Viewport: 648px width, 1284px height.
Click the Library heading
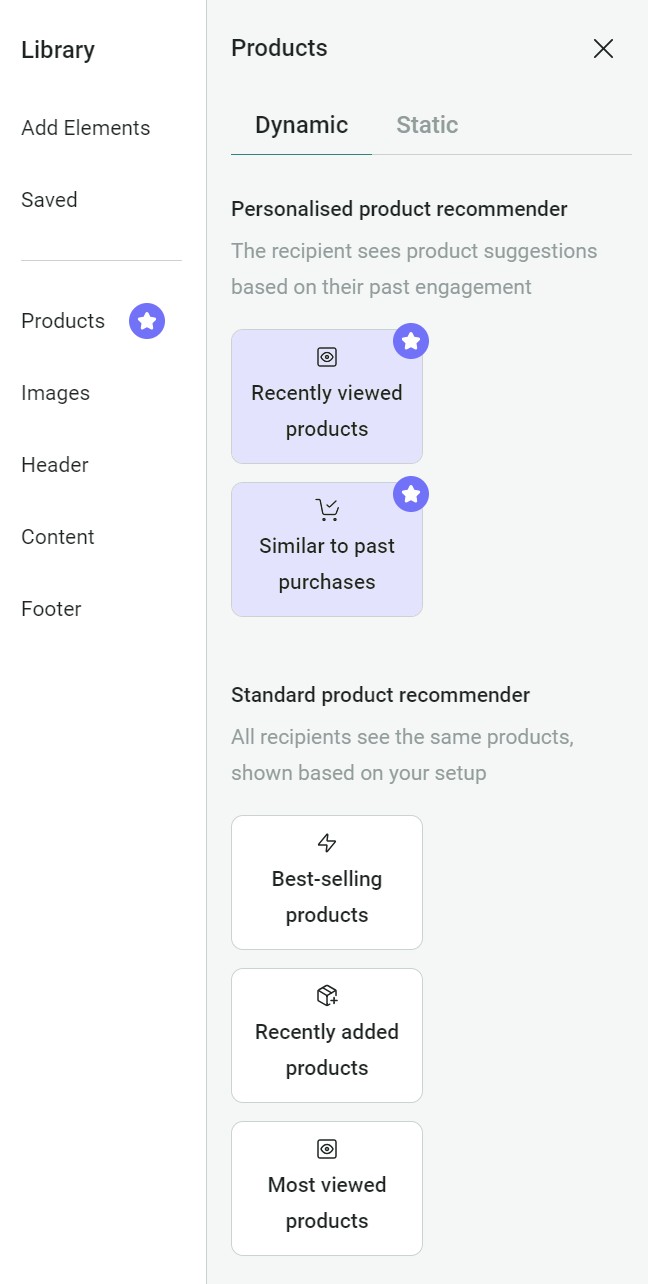(x=58, y=49)
